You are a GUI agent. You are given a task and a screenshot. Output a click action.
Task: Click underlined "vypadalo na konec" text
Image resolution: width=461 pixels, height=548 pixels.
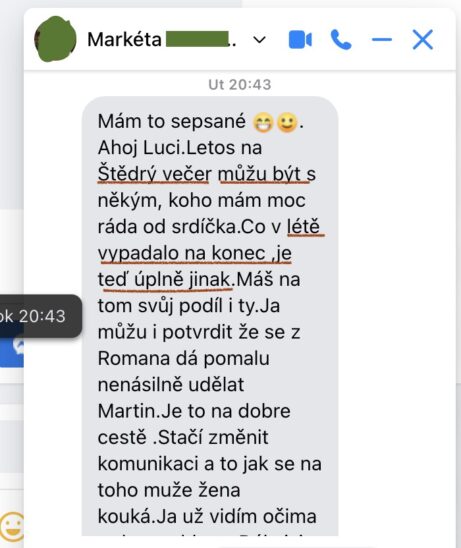(181, 253)
